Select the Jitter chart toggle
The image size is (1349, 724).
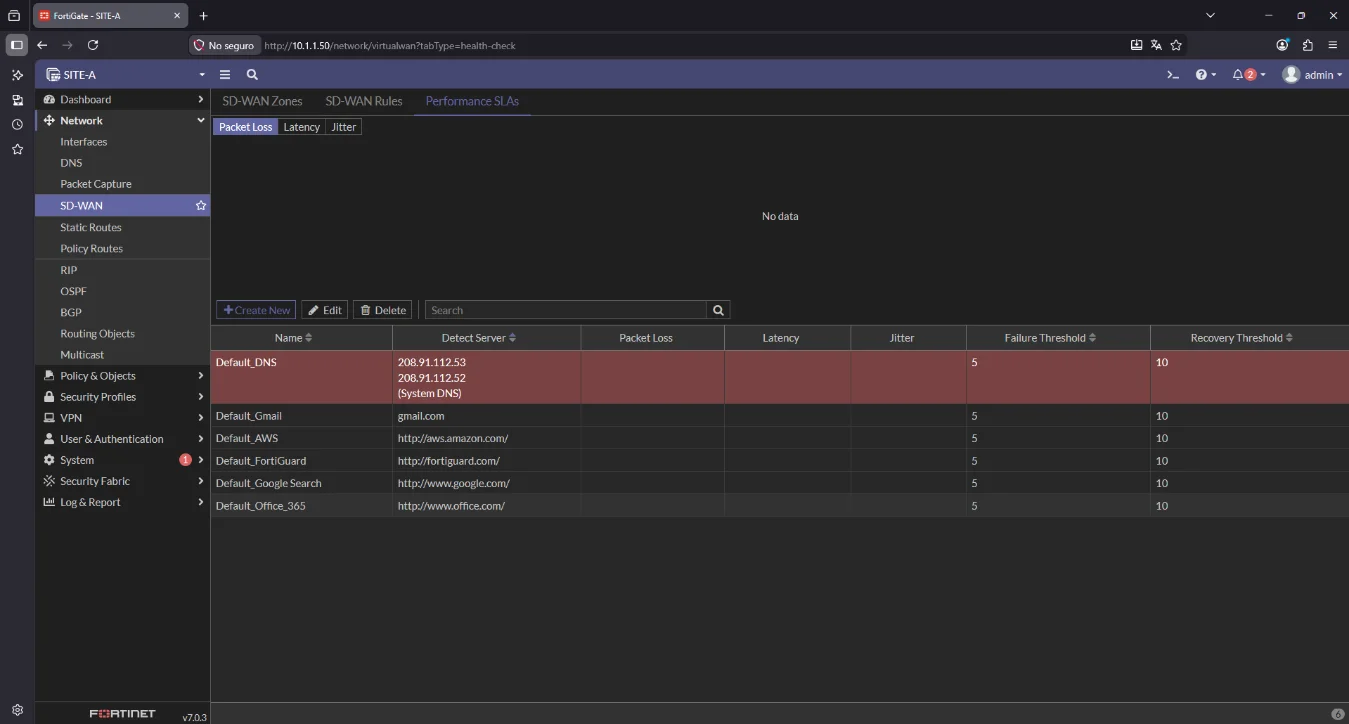343,127
